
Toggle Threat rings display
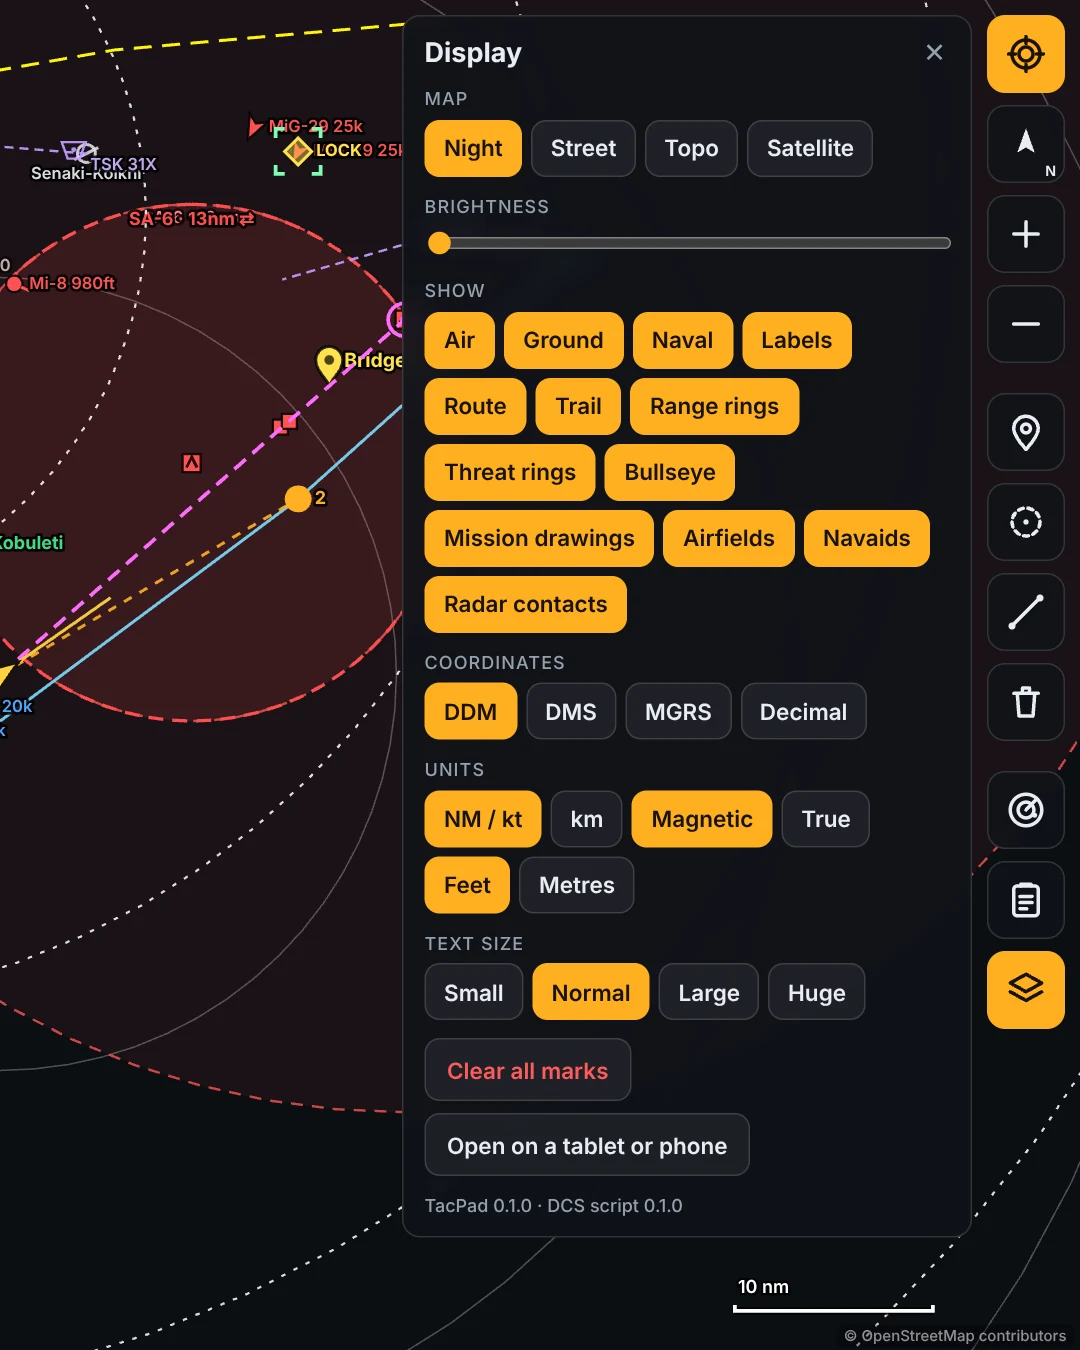(x=510, y=472)
